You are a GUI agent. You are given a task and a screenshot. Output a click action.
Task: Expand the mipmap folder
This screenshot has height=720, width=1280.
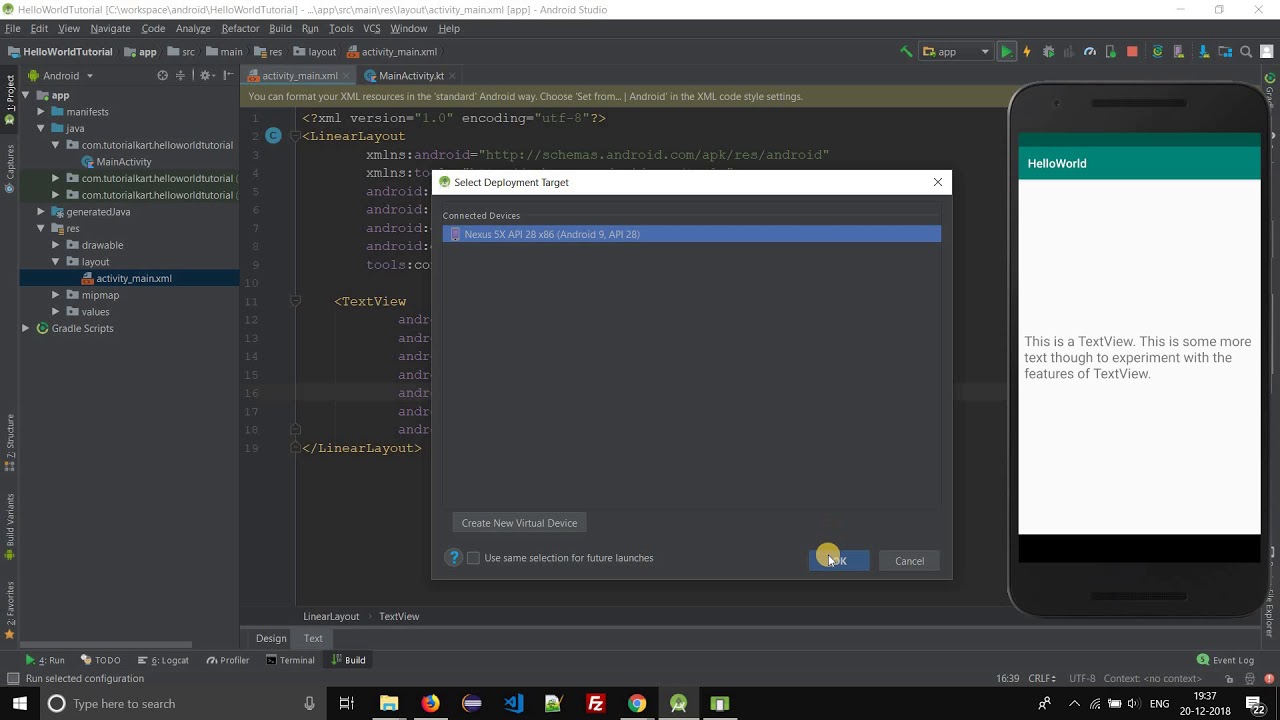coord(57,295)
